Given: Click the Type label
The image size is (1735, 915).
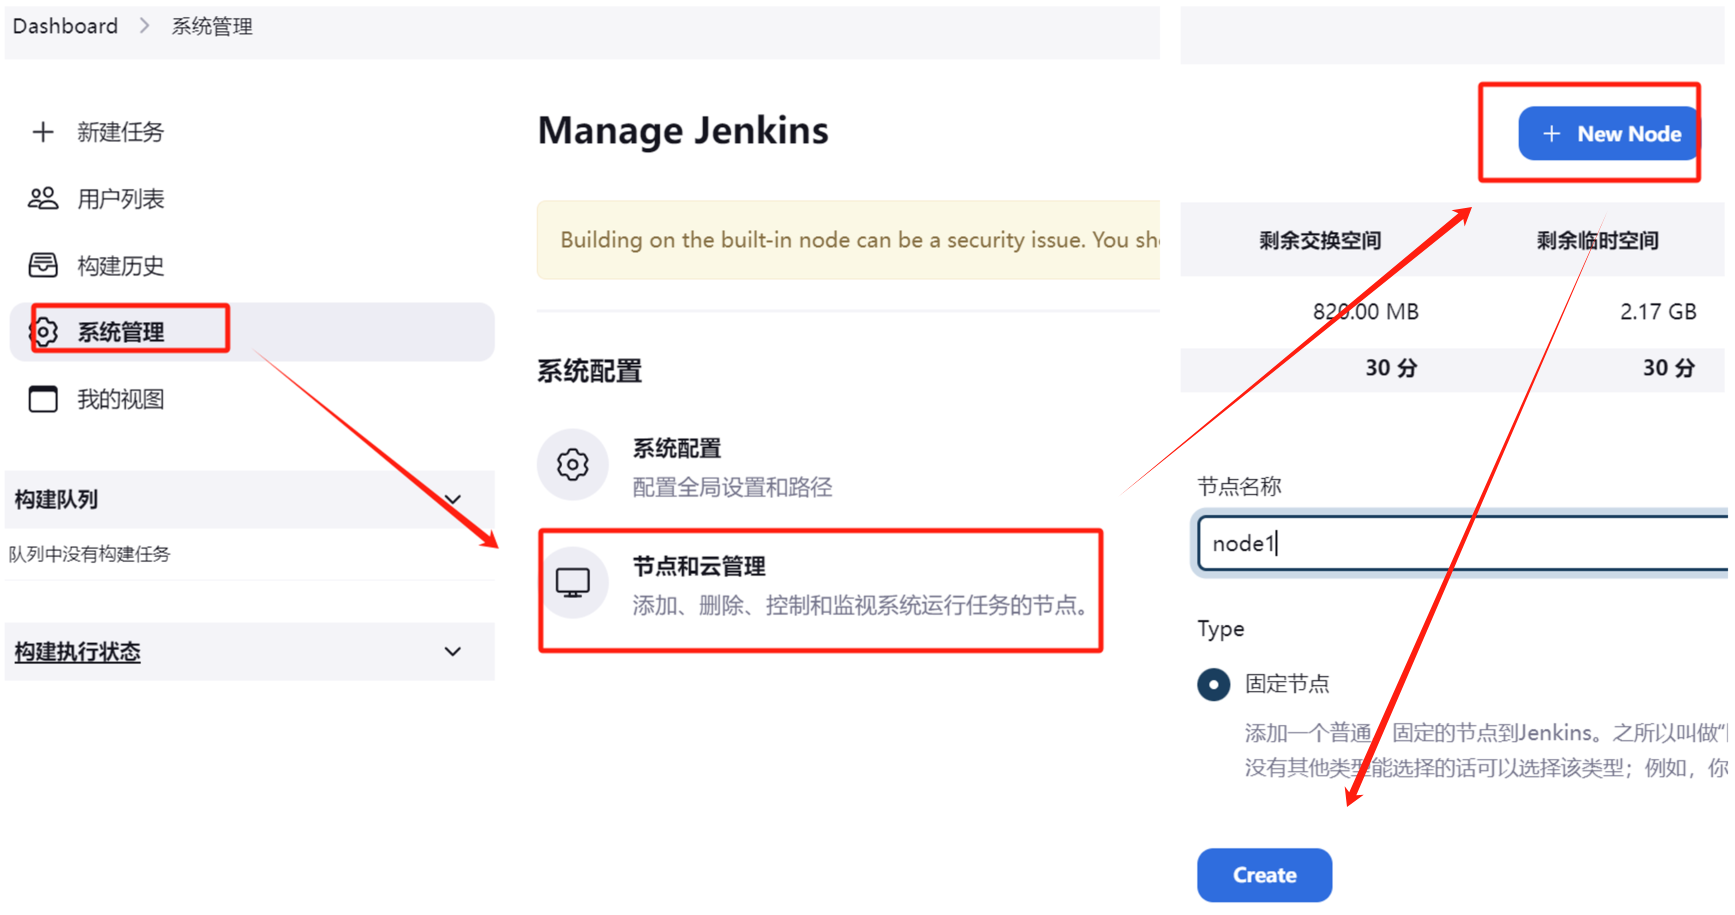Looking at the screenshot, I should coord(1220,629).
